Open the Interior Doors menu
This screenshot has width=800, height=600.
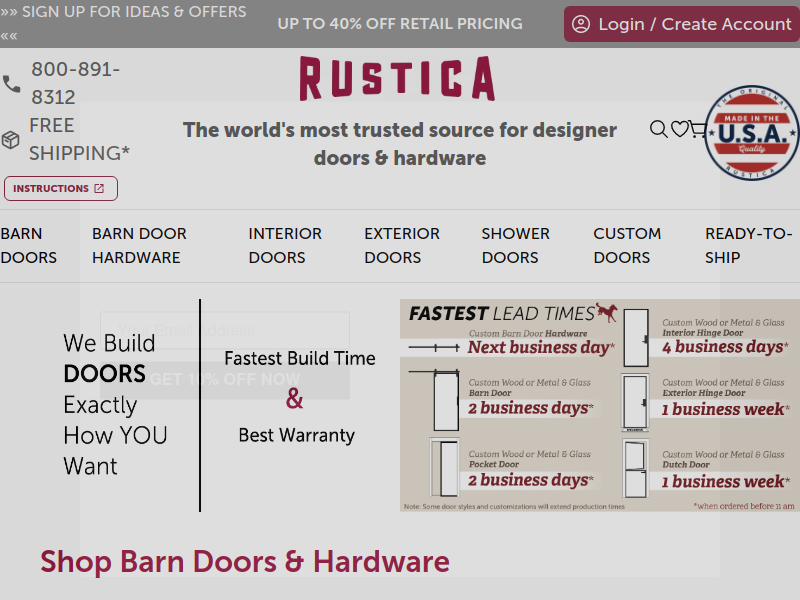[x=285, y=245]
